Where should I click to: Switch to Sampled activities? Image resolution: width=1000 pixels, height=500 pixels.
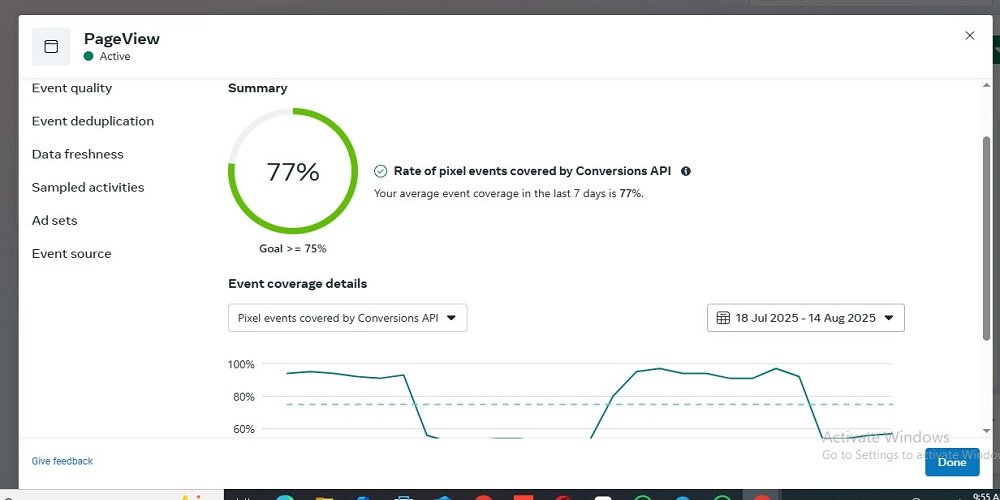point(88,187)
